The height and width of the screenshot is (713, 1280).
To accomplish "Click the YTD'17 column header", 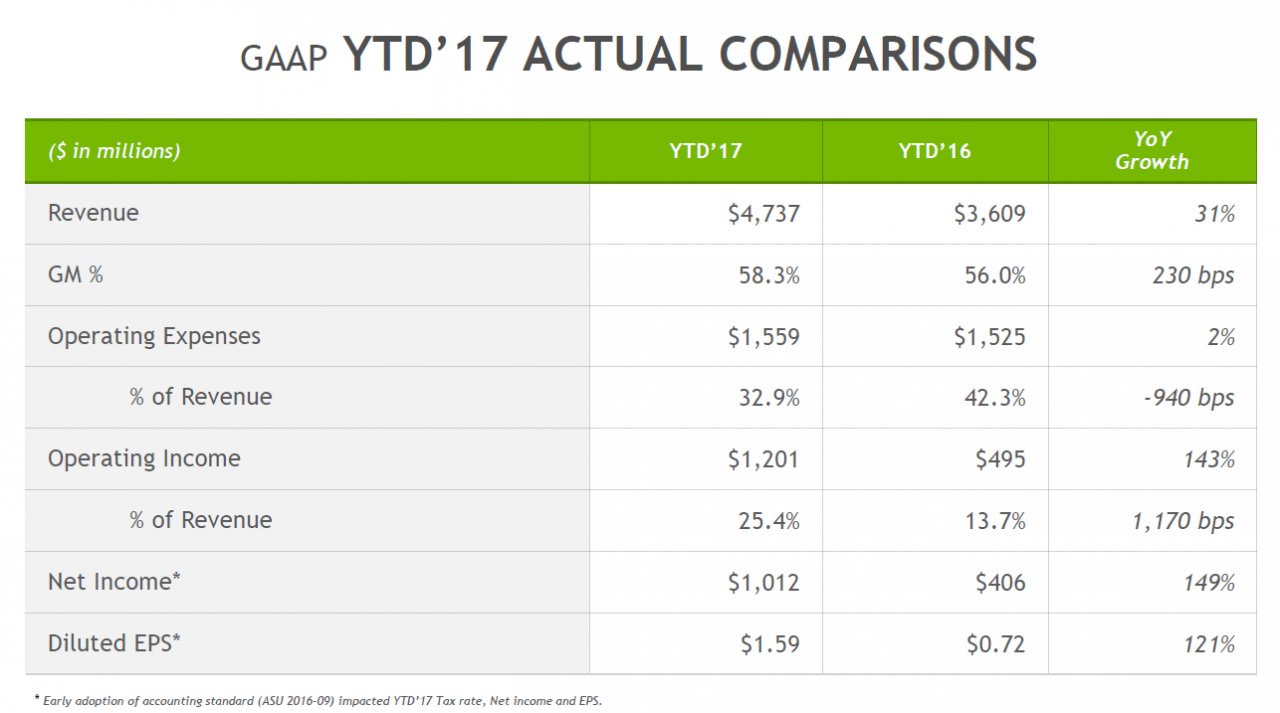I will coord(705,152).
